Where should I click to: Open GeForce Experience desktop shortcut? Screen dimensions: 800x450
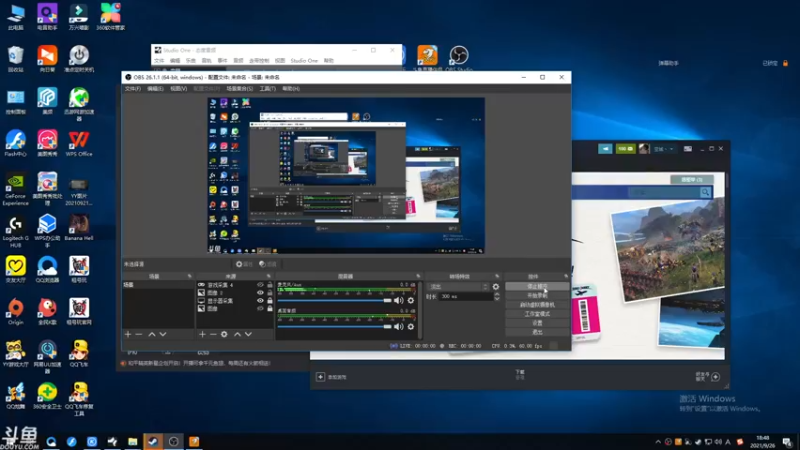click(15, 189)
